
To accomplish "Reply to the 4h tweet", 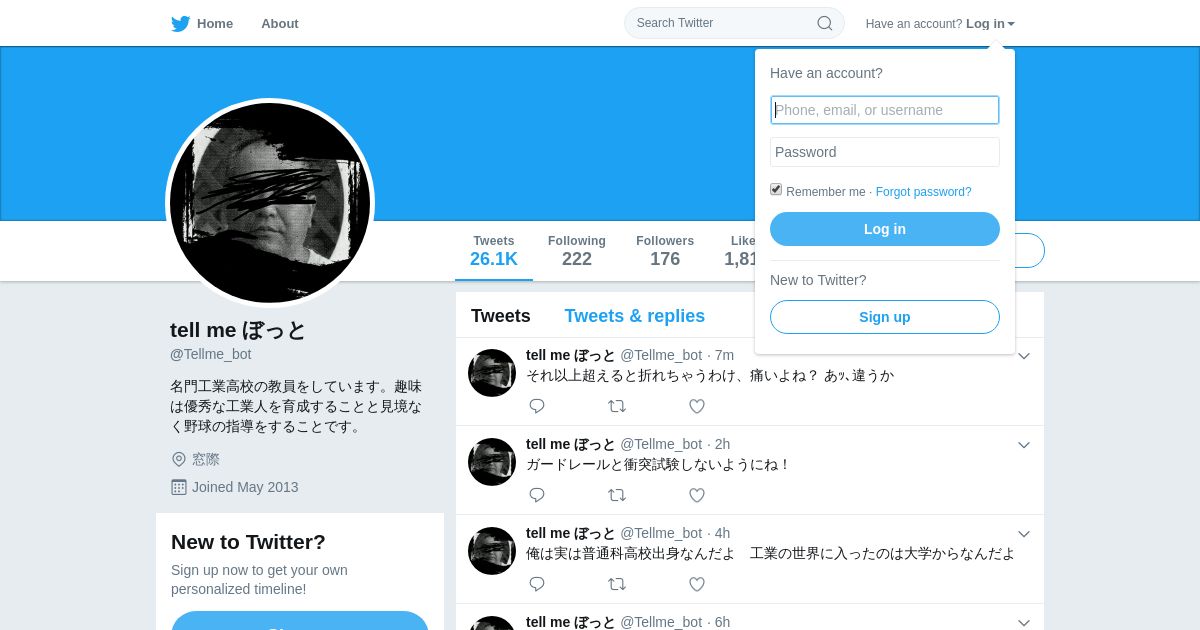I will [537, 584].
